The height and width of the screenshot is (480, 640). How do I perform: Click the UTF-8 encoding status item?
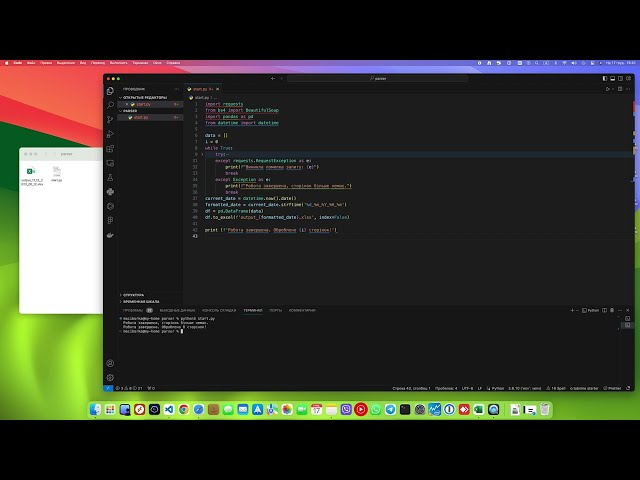[467, 388]
